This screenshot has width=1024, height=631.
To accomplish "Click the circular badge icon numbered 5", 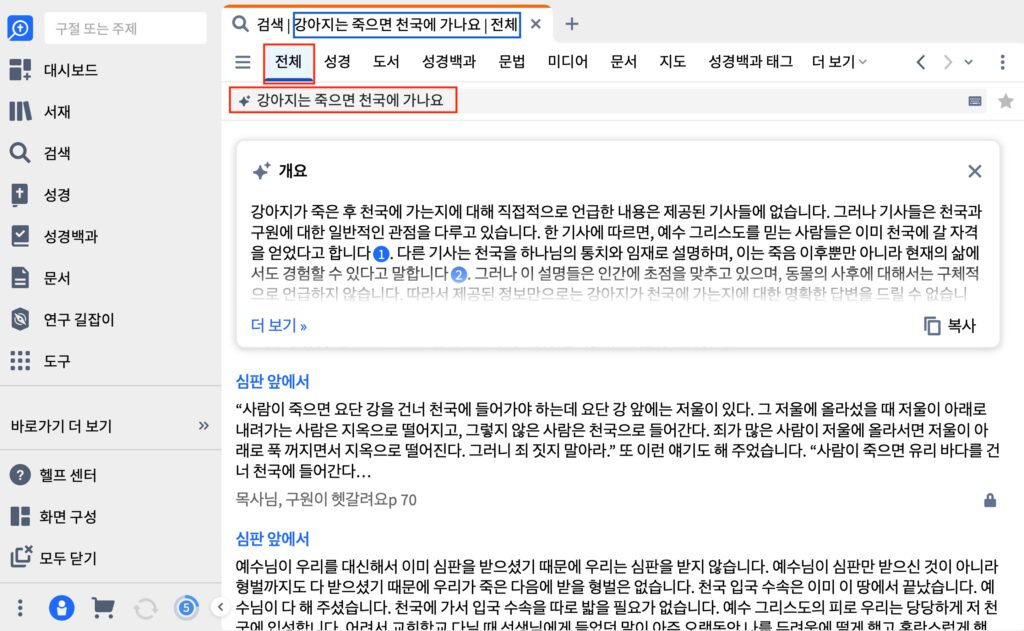I will pos(187,608).
